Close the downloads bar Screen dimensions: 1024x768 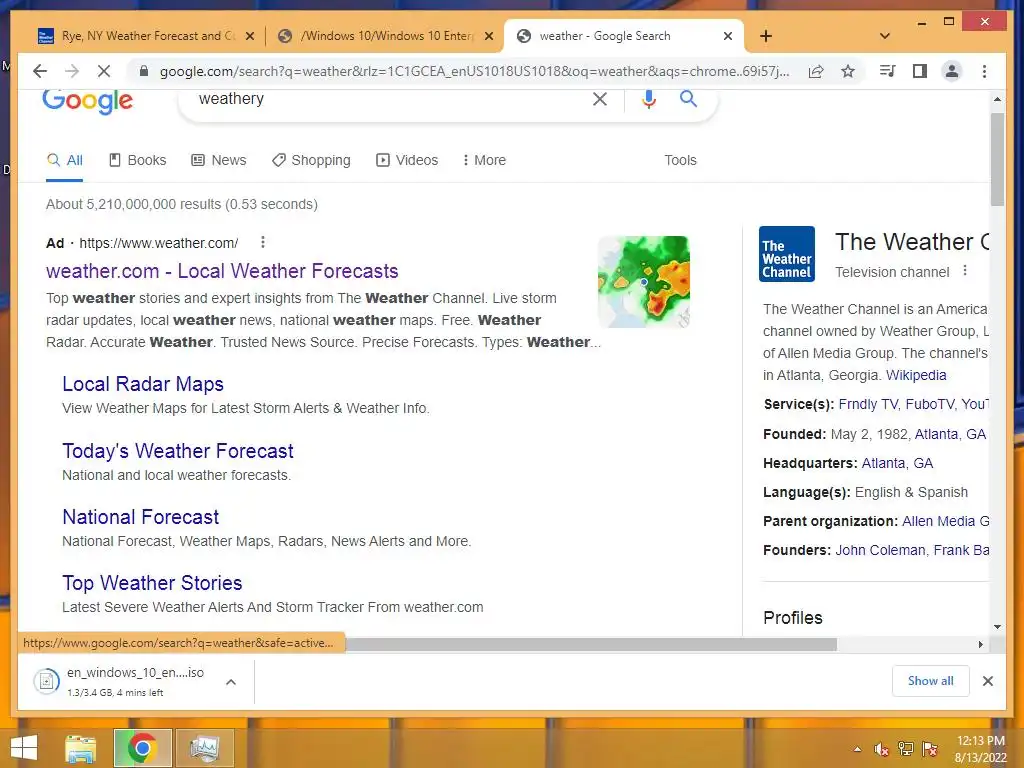pyautogui.click(x=987, y=681)
